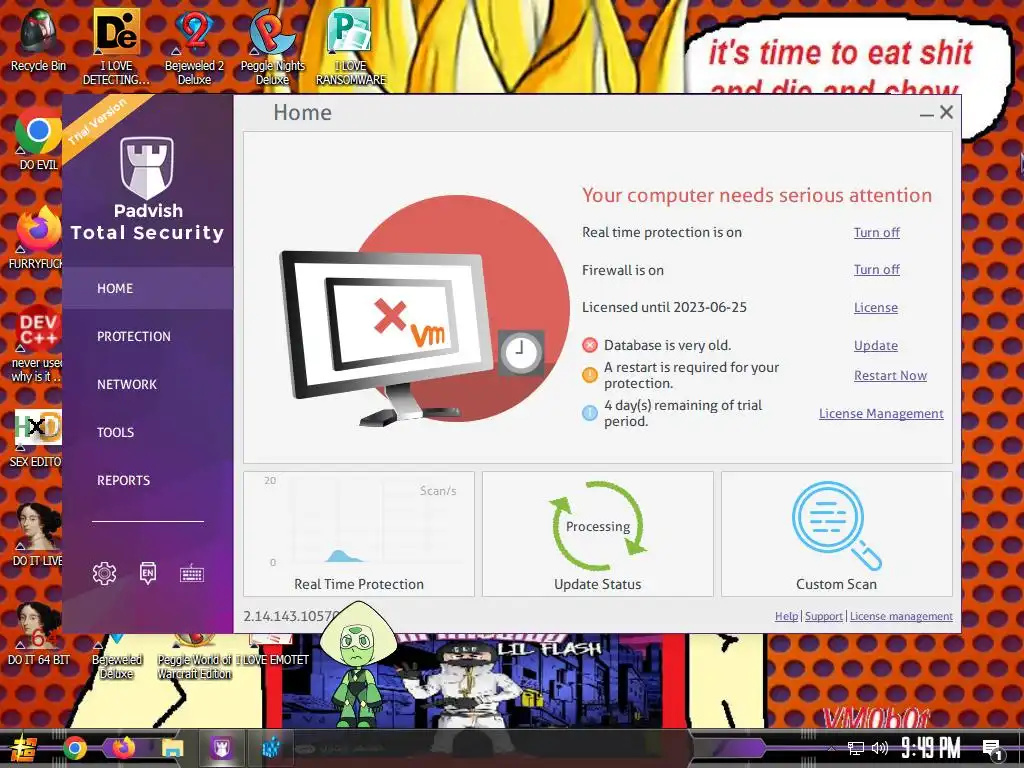Screen dimensions: 1024x768
Task: Click the Restart Now link
Action: coord(890,376)
